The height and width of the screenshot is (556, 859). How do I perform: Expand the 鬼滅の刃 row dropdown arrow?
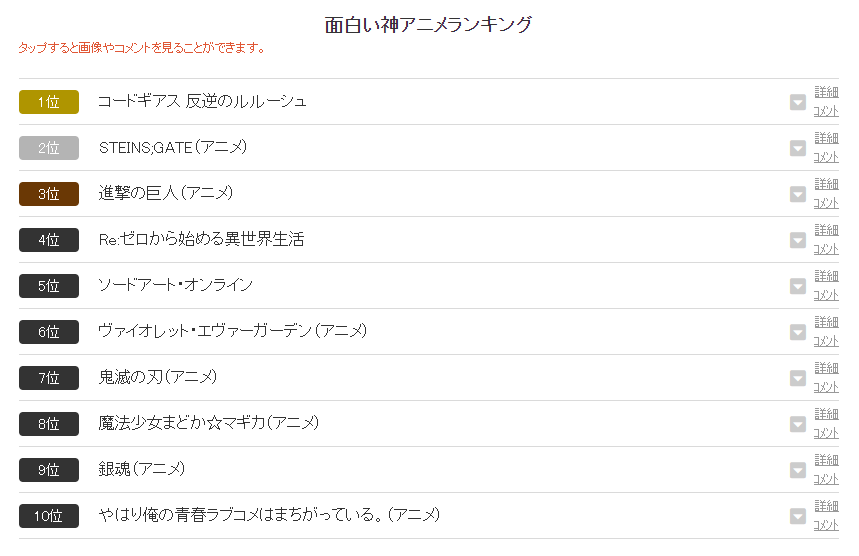point(798,378)
